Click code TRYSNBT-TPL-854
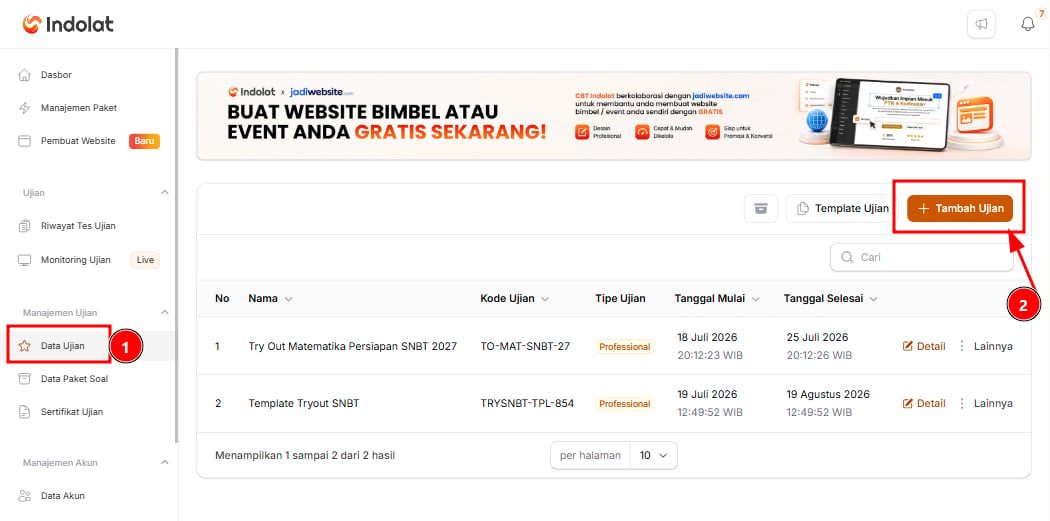This screenshot has height=521, width=1050. point(527,404)
